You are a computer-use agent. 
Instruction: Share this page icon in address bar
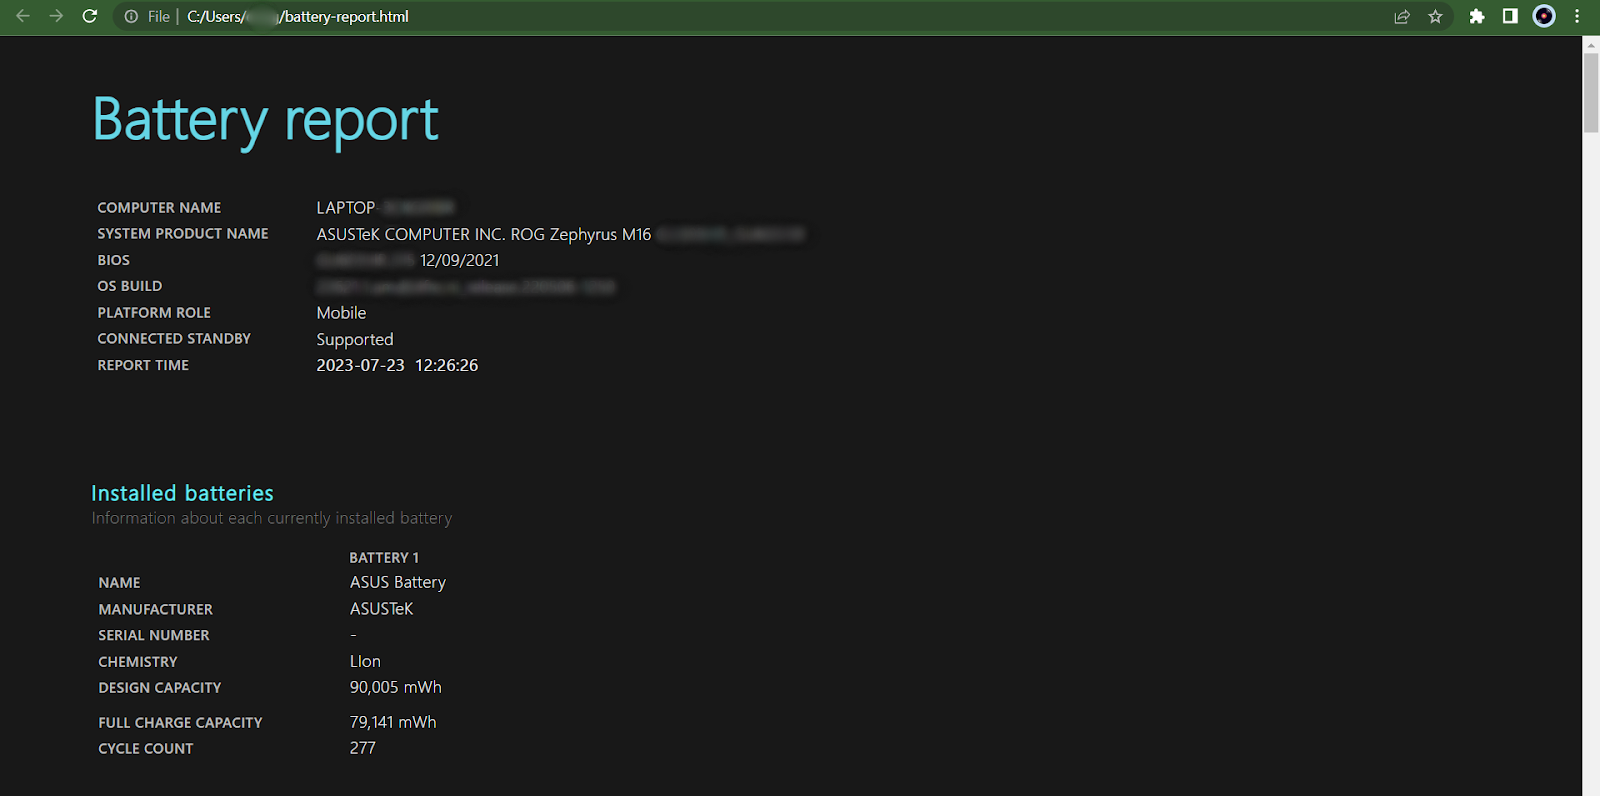(1402, 16)
